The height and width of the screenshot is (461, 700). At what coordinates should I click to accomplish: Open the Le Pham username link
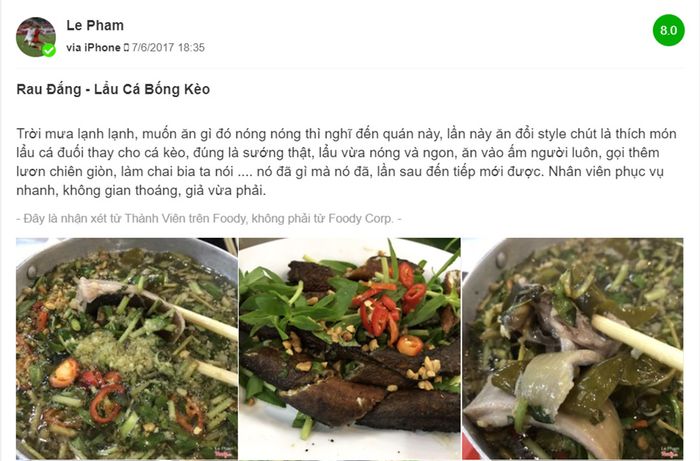(95, 25)
